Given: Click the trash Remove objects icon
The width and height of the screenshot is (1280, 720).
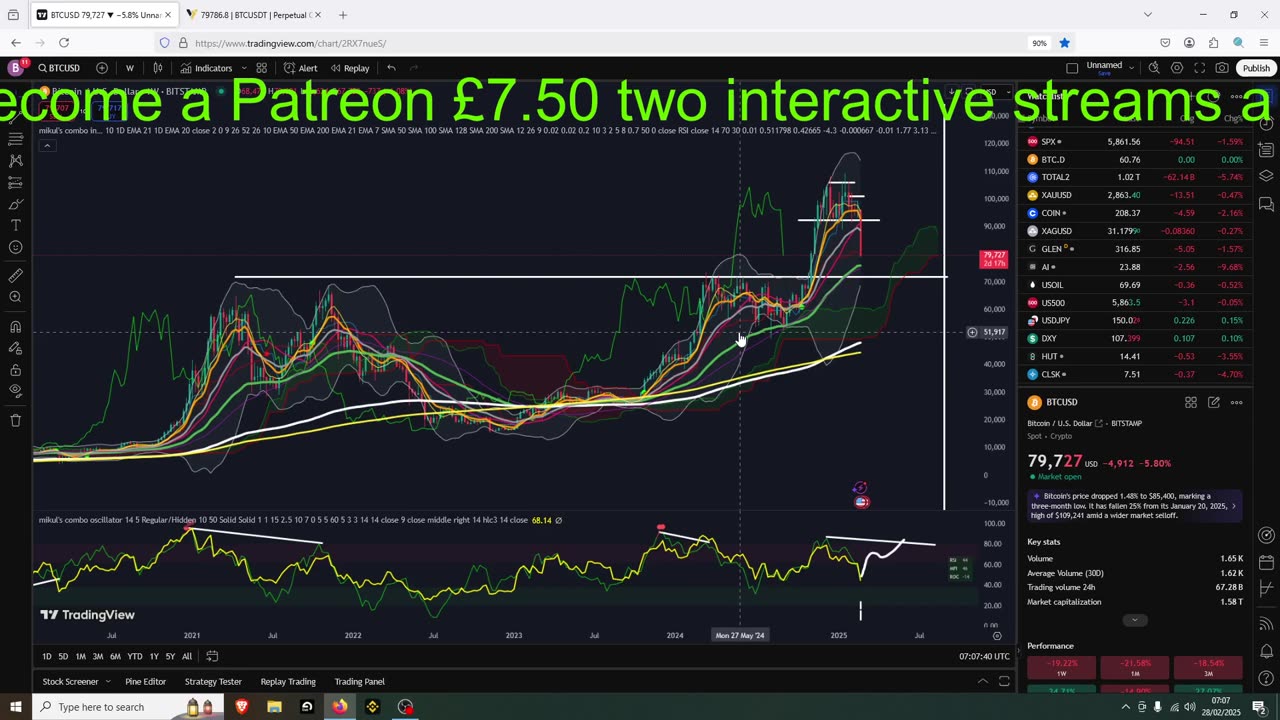Looking at the screenshot, I should coord(15,420).
